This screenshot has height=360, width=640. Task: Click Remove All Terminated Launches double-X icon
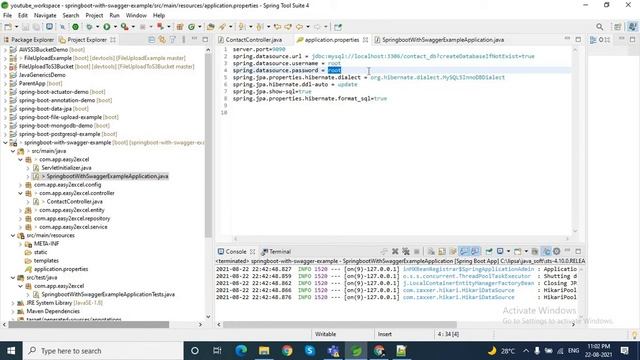click(406, 251)
